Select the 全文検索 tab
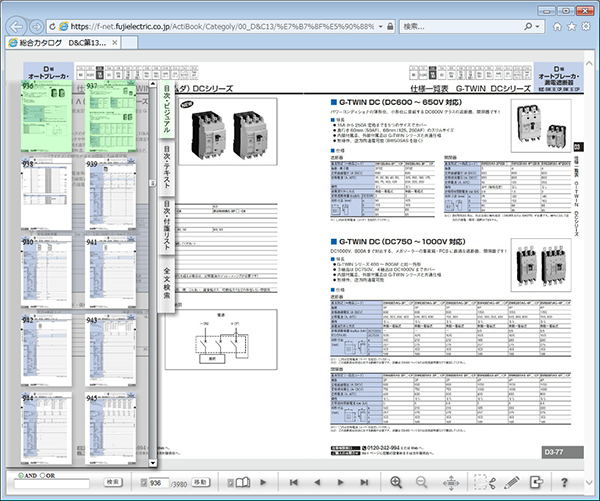The width and height of the screenshot is (600, 501). (x=167, y=284)
